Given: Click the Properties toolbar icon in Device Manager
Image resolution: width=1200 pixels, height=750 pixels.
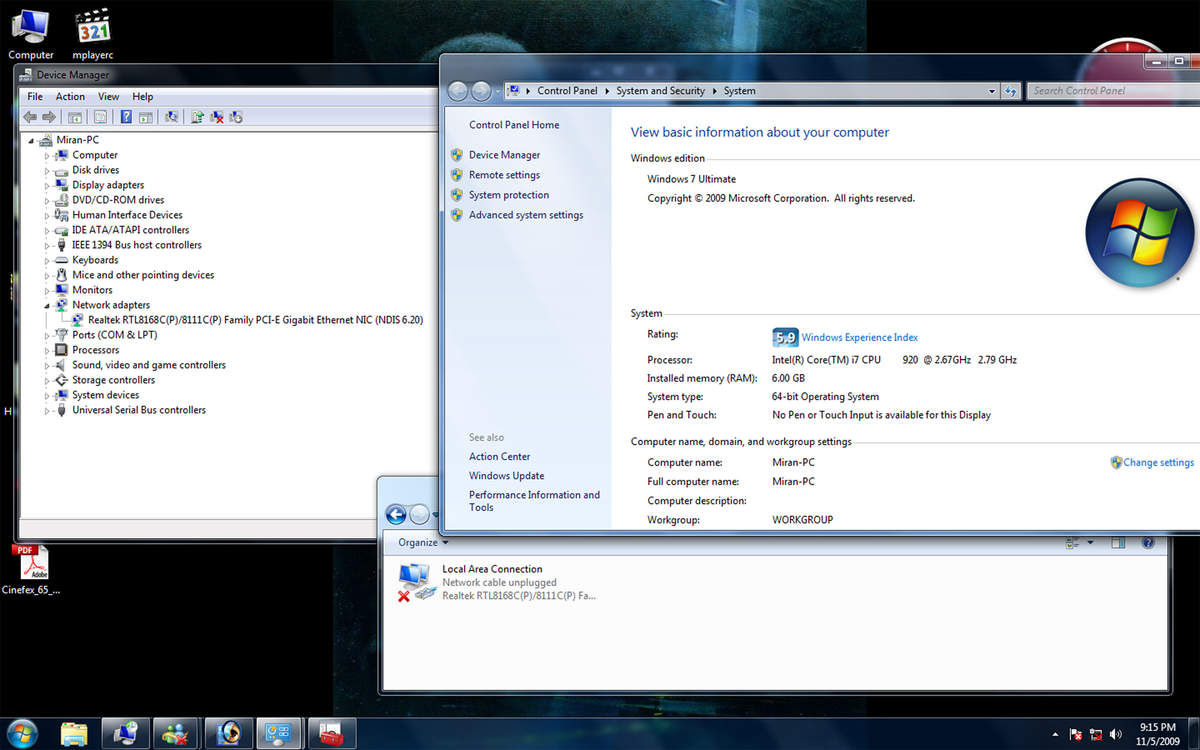Looking at the screenshot, I should pos(100,117).
